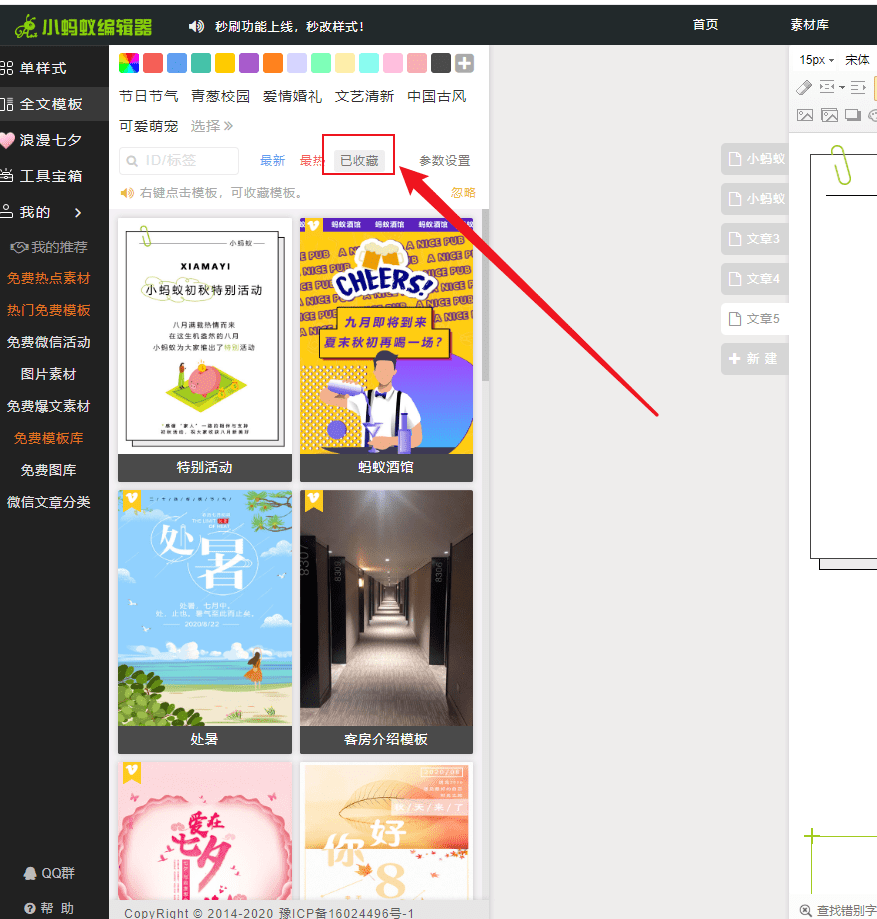Filter templates by 节日节气
This screenshot has height=919, width=877.
click(148, 96)
